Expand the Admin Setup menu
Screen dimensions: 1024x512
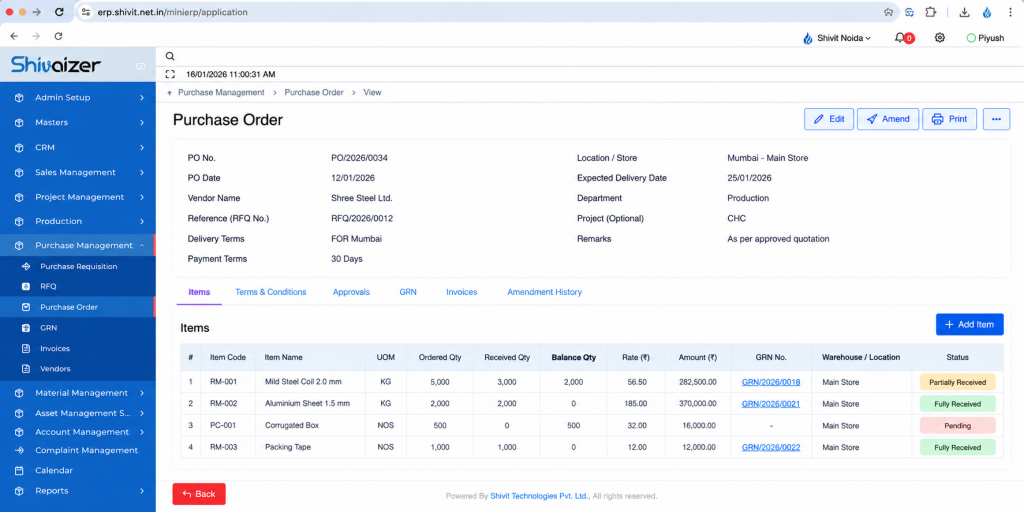pyautogui.click(x=142, y=98)
